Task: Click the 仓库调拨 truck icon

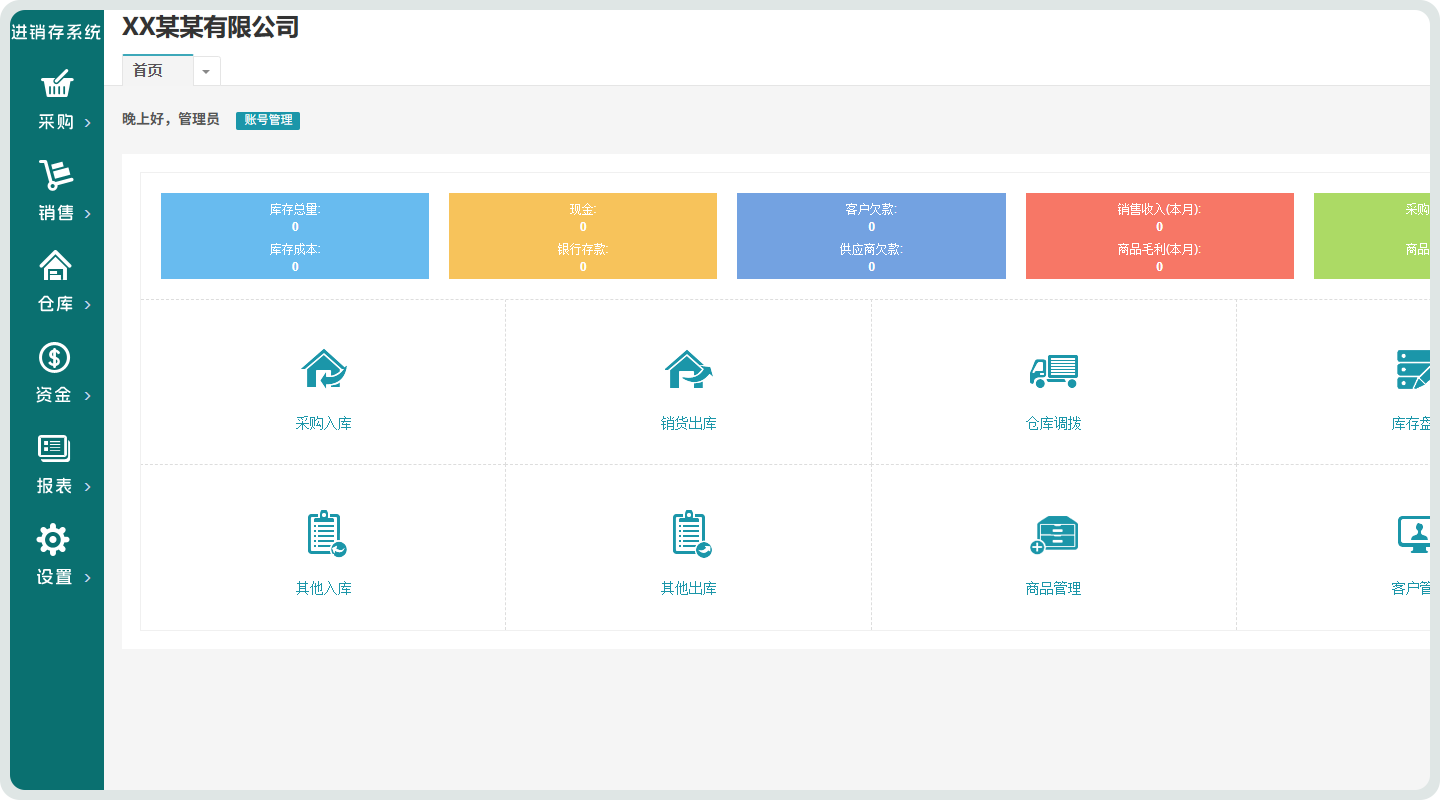Action: pyautogui.click(x=1053, y=370)
